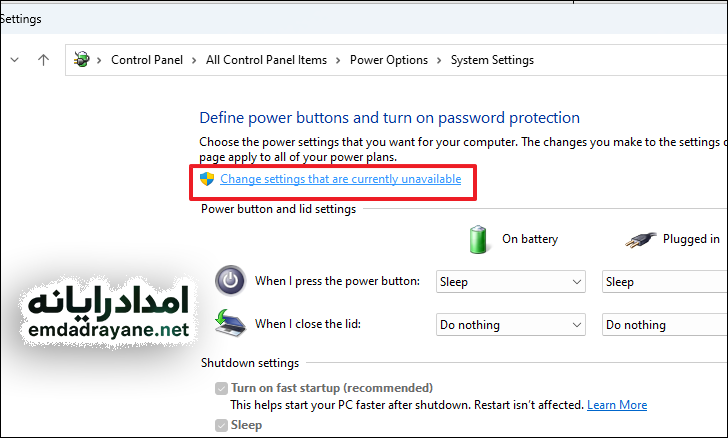Open power button Plugged in dropdown
Screen dimensions: 728x438
point(664,282)
